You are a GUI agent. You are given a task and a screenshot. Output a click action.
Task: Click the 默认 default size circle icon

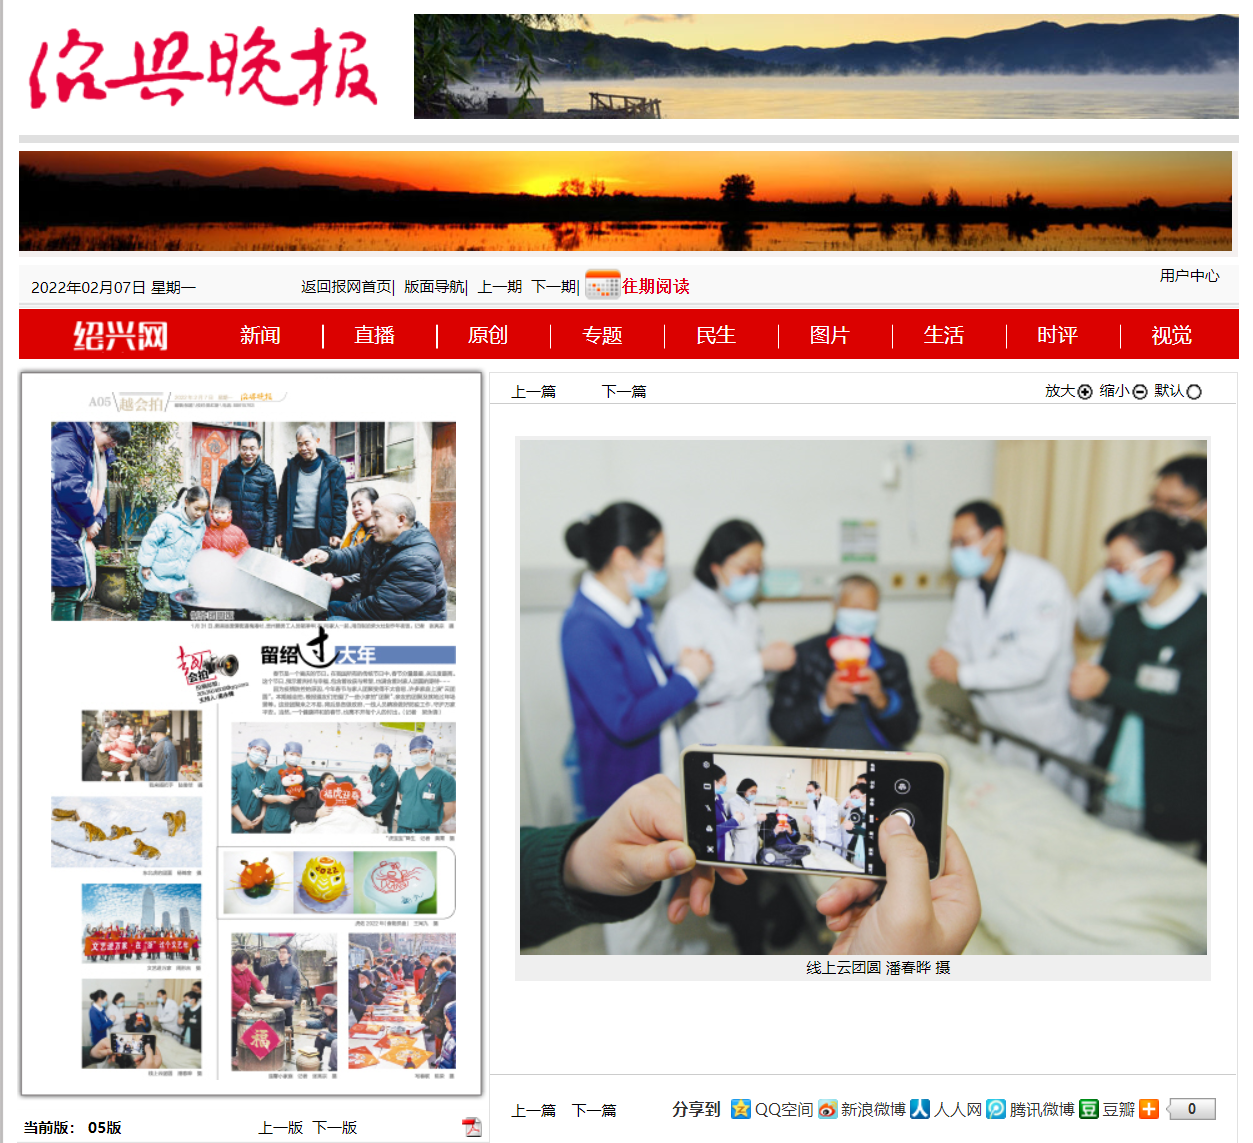pyautogui.click(x=1194, y=392)
